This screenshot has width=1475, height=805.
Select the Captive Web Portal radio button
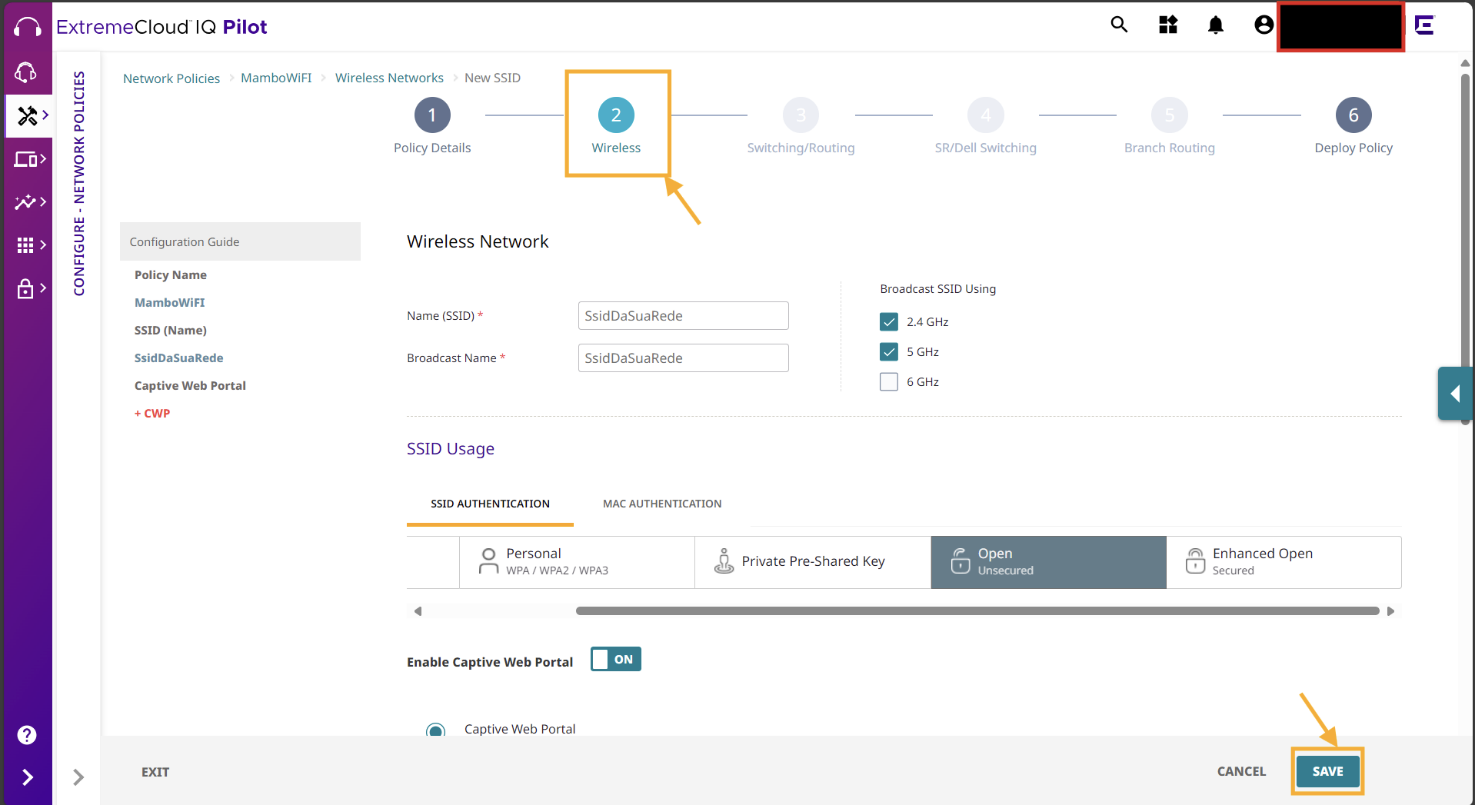point(436,731)
